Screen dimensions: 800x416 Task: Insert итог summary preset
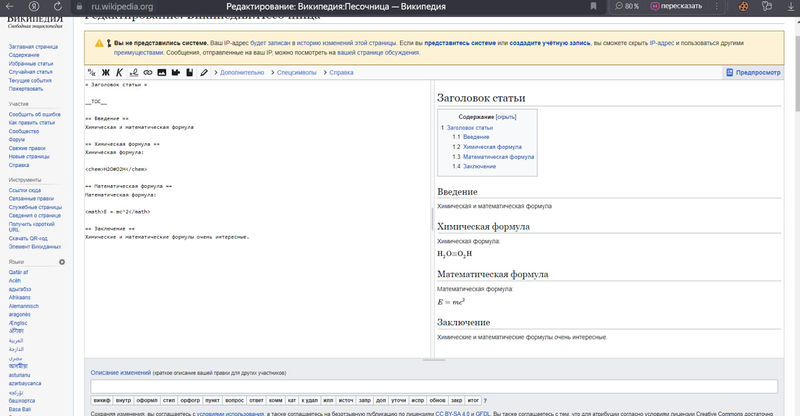click(x=473, y=401)
